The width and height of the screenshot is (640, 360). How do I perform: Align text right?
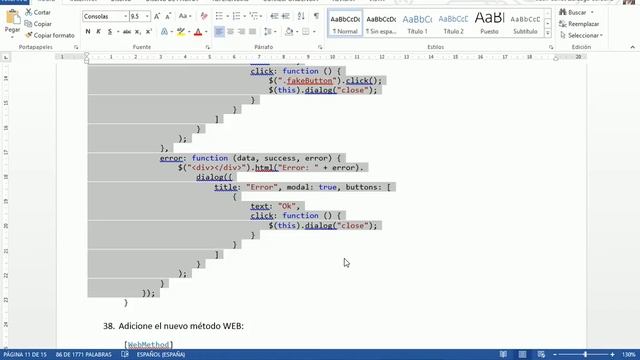coord(241,31)
